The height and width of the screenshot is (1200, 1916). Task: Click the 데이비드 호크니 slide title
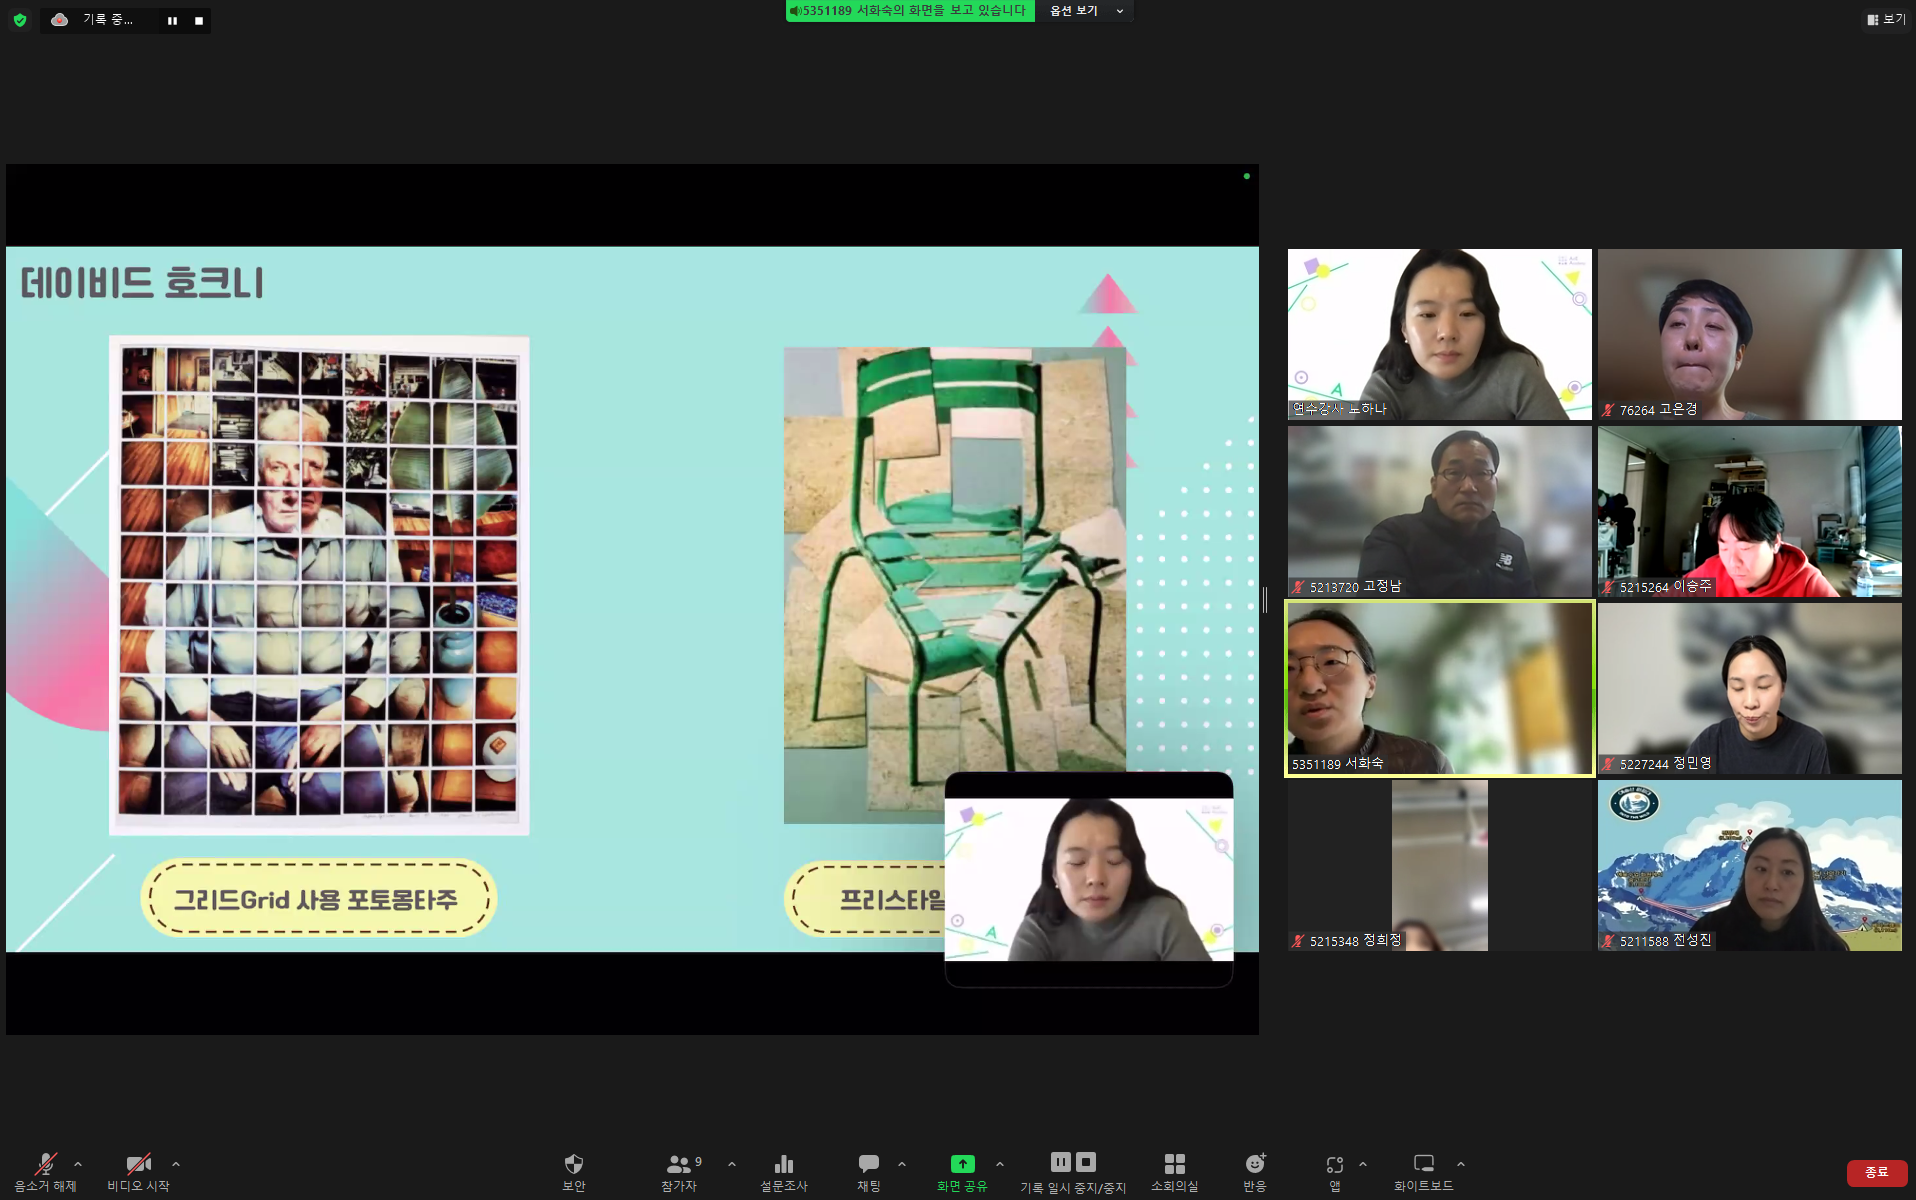142,283
